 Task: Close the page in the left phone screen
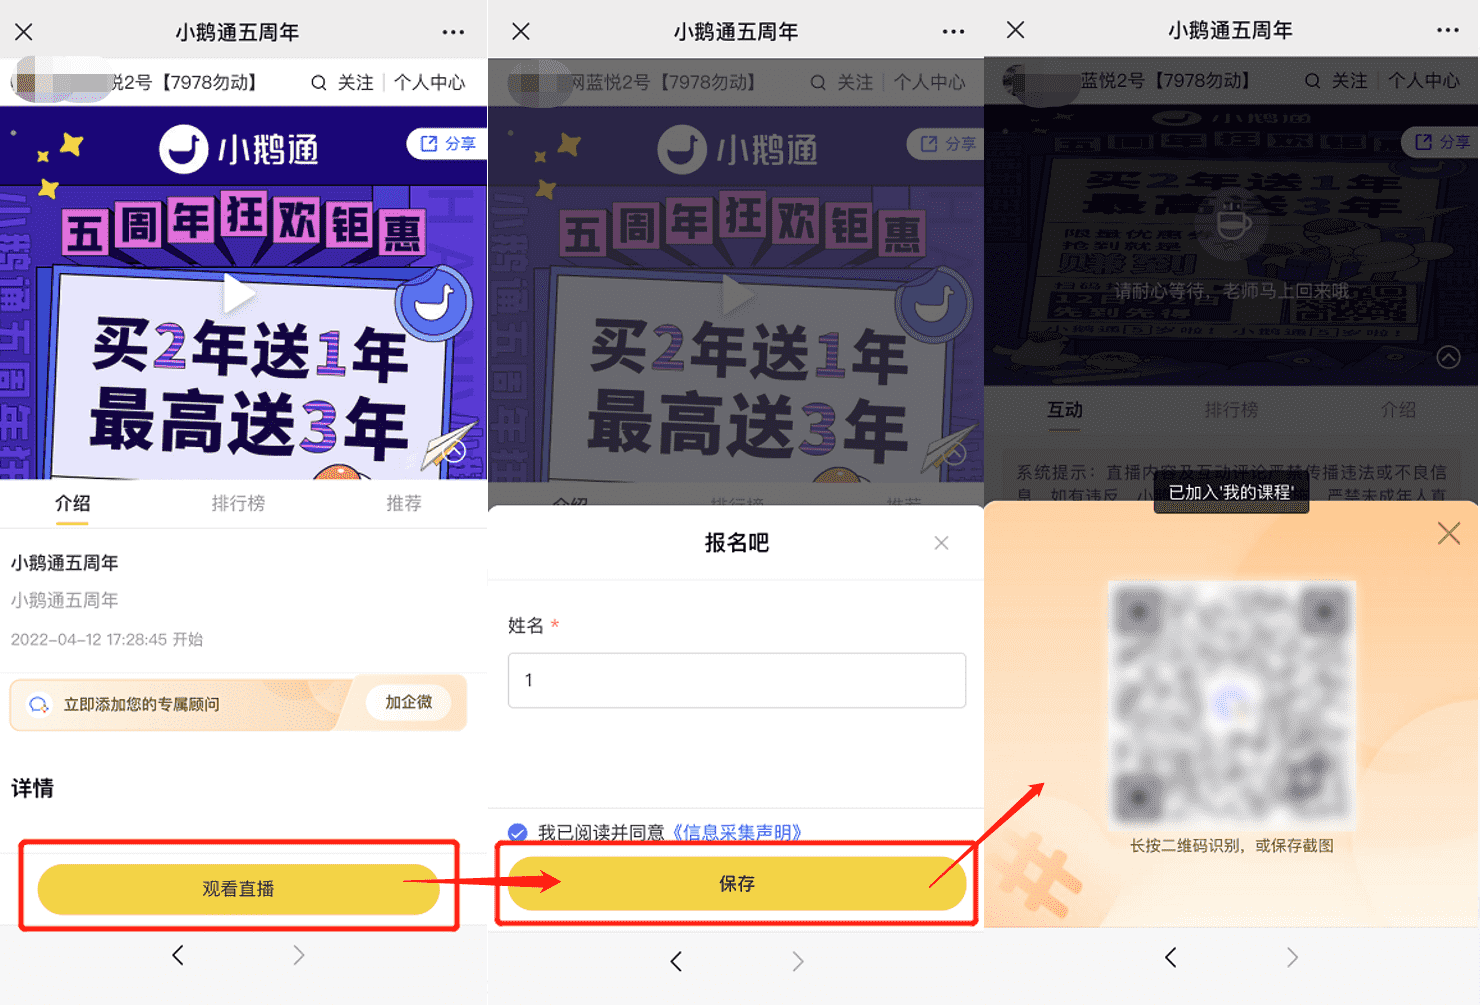tap(24, 32)
